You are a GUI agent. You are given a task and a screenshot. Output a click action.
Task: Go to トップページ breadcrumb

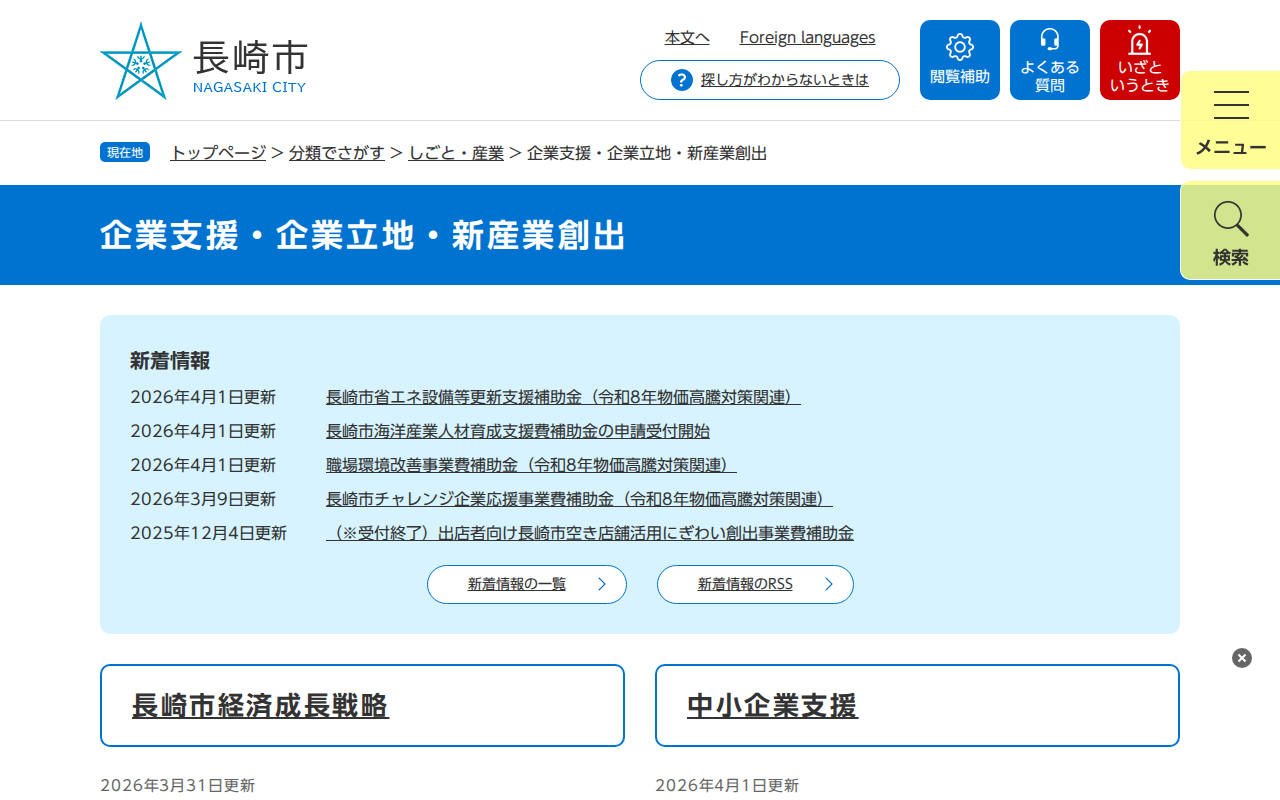coord(218,153)
